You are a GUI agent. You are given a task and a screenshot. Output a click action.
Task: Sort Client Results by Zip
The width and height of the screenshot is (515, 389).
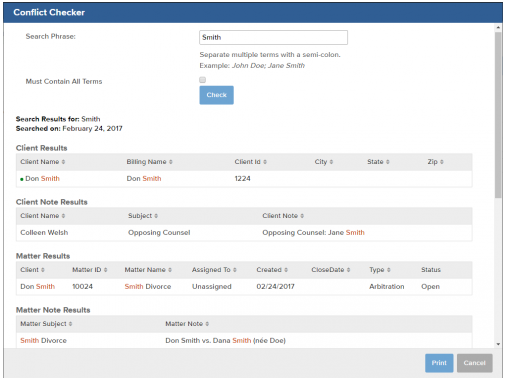click(x=435, y=162)
